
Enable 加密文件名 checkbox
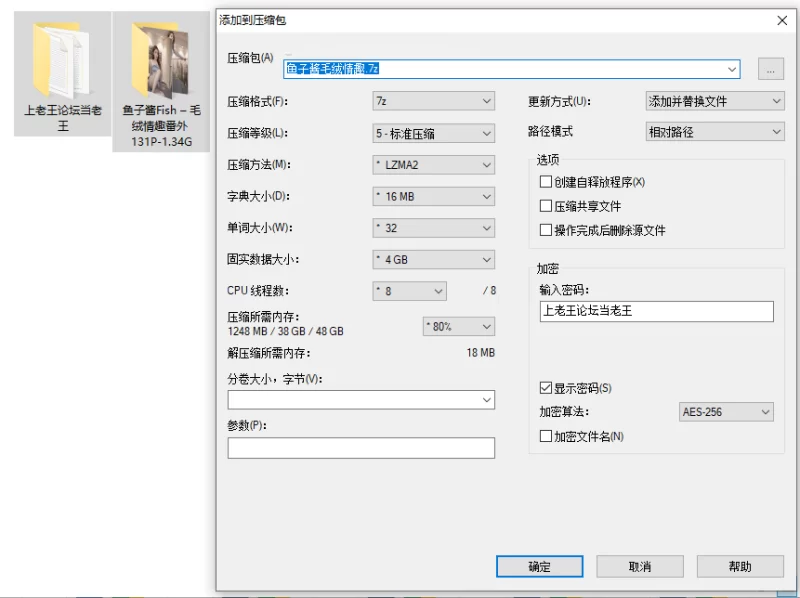point(546,436)
